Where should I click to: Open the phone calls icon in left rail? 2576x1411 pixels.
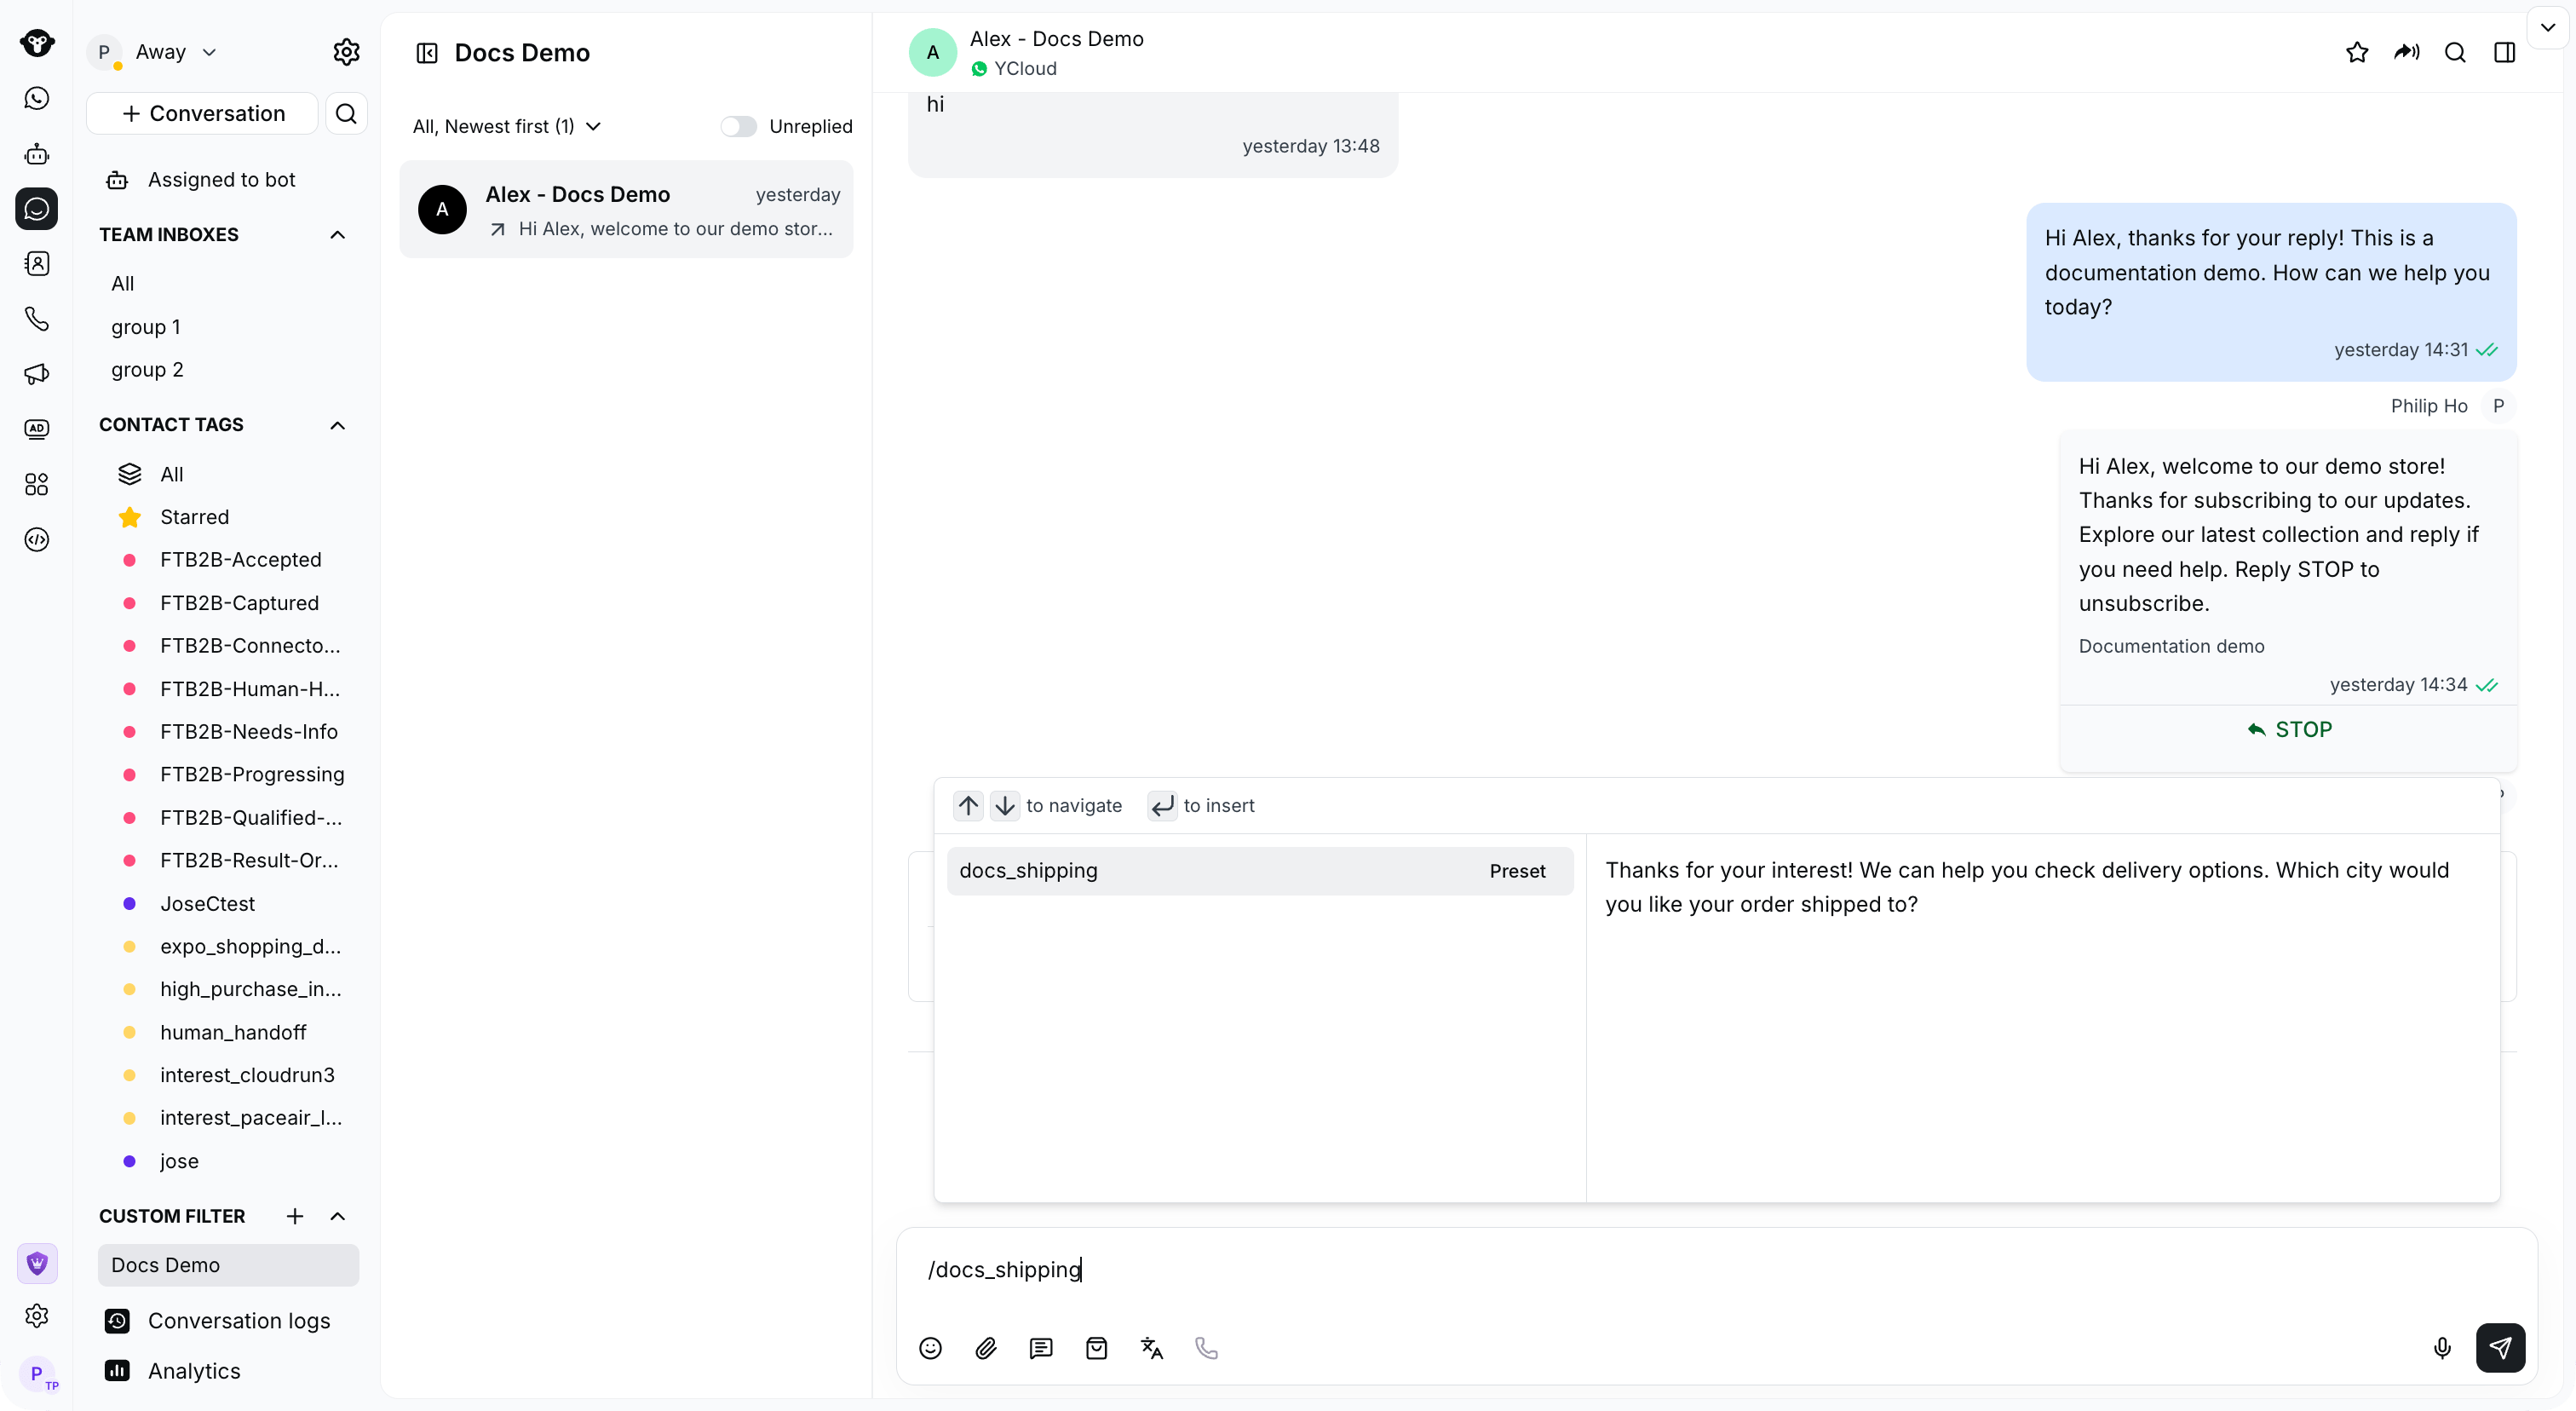pos(37,318)
